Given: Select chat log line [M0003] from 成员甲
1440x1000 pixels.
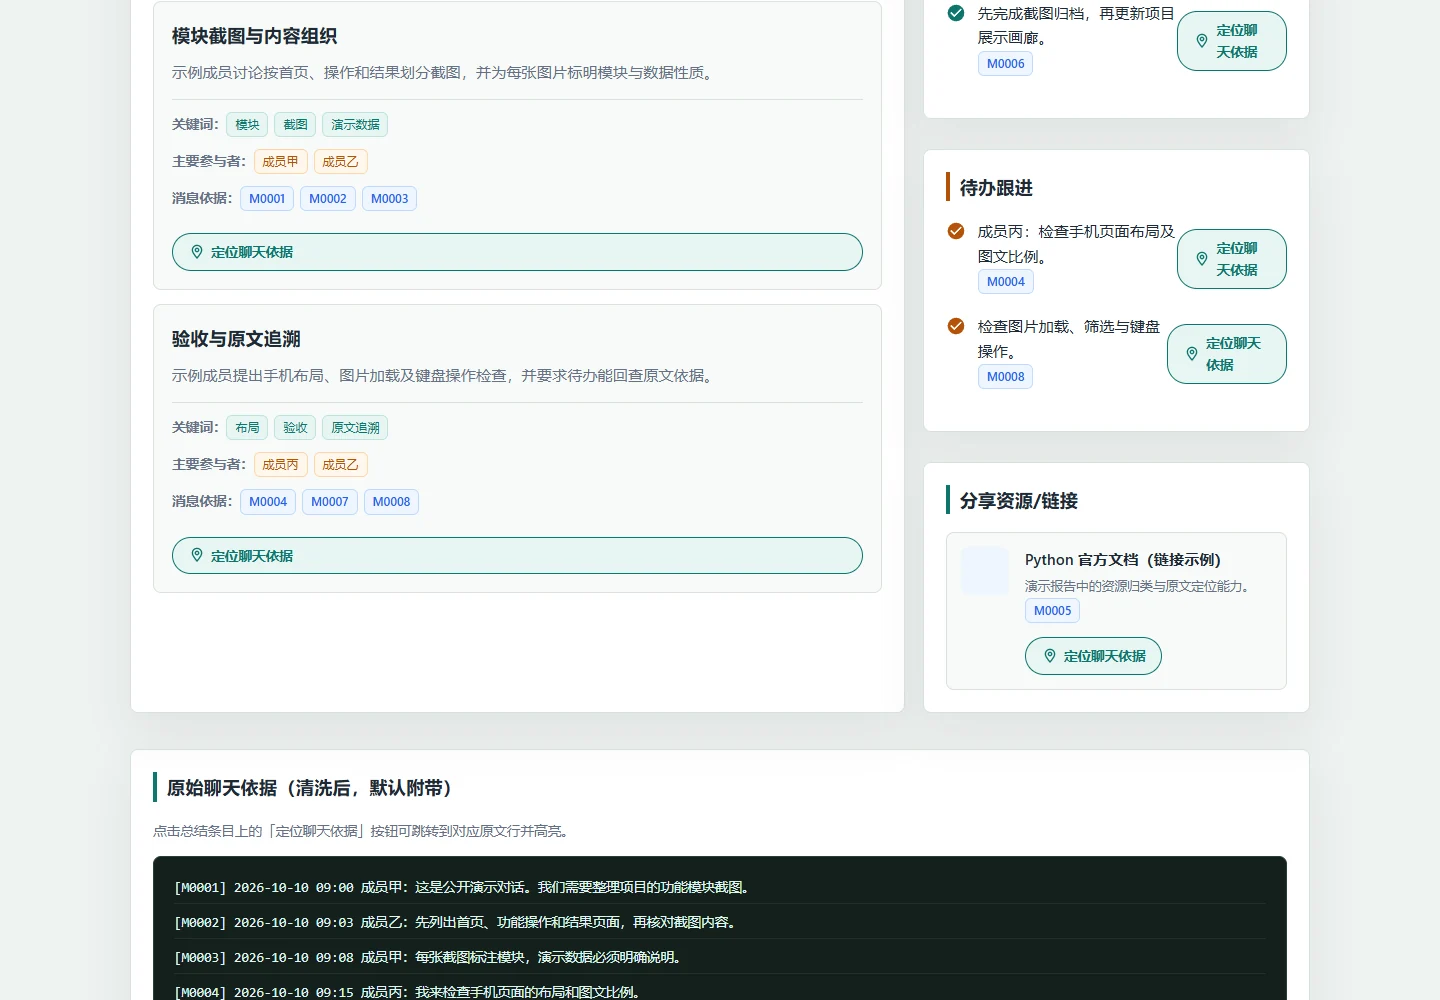Looking at the screenshot, I should point(720,957).
